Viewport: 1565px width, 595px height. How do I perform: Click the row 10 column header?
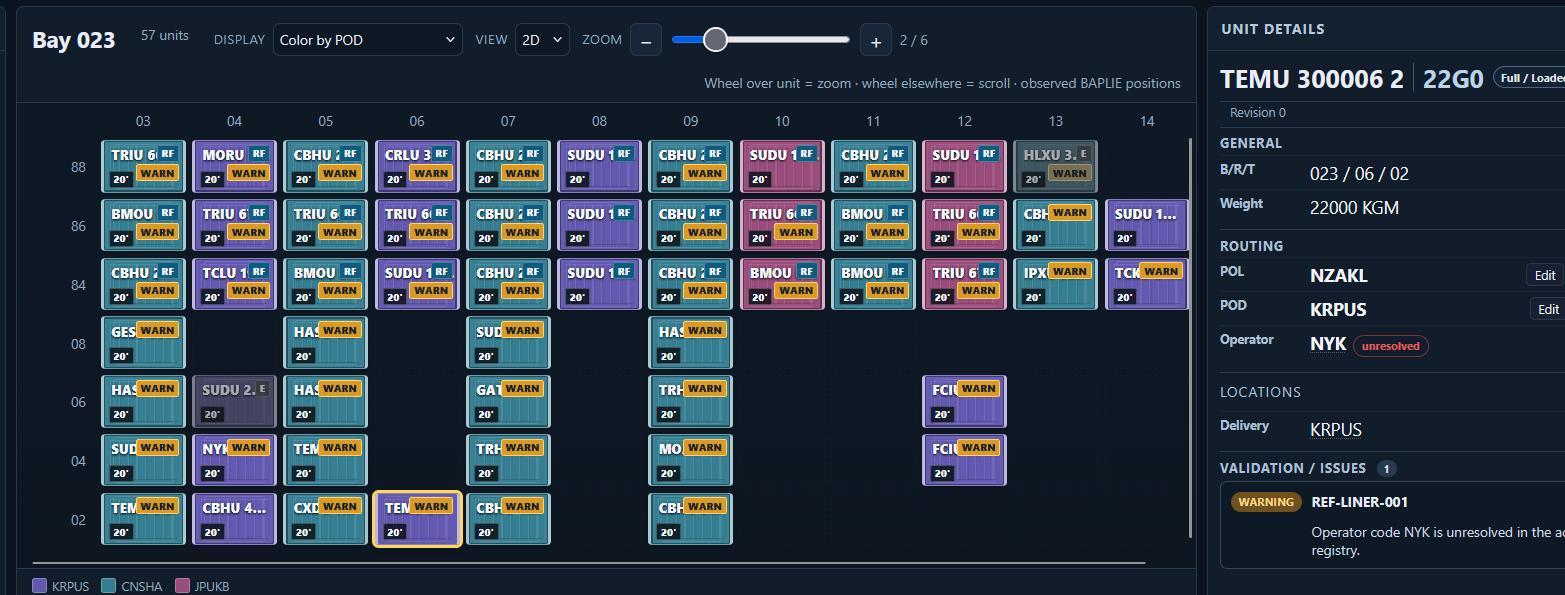(x=782, y=121)
